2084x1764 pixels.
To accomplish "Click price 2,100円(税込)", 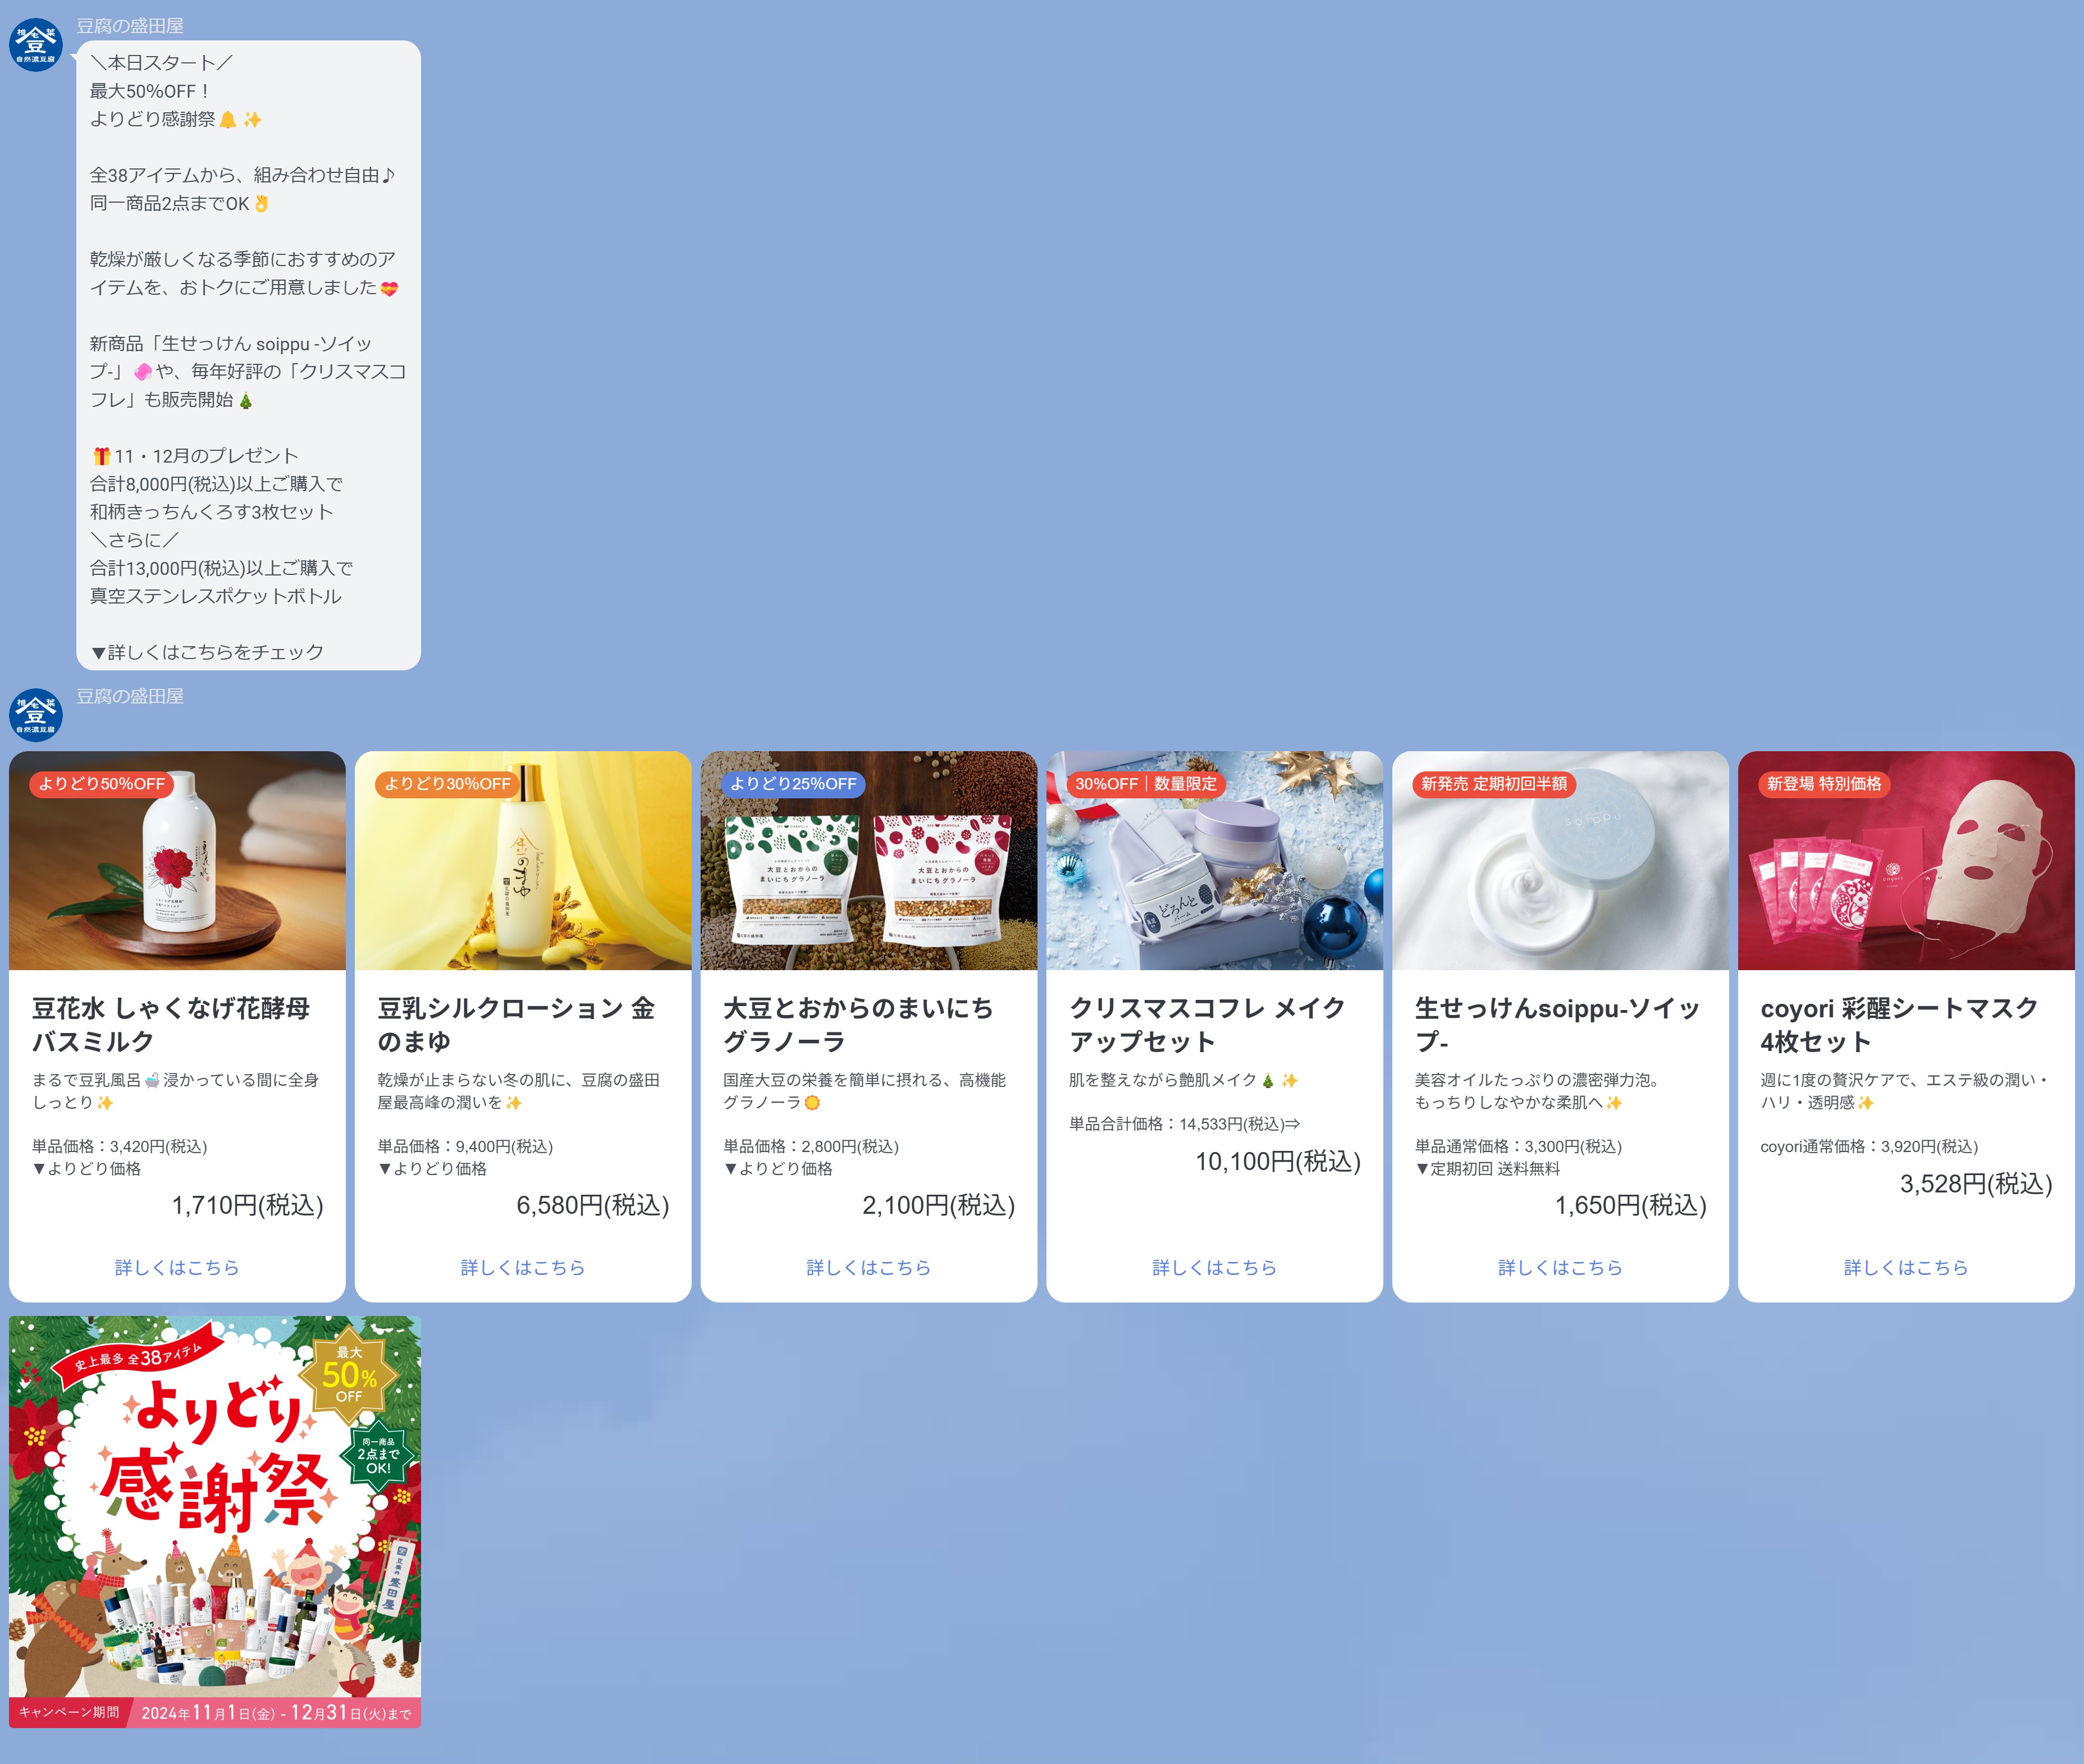I will tap(939, 1205).
